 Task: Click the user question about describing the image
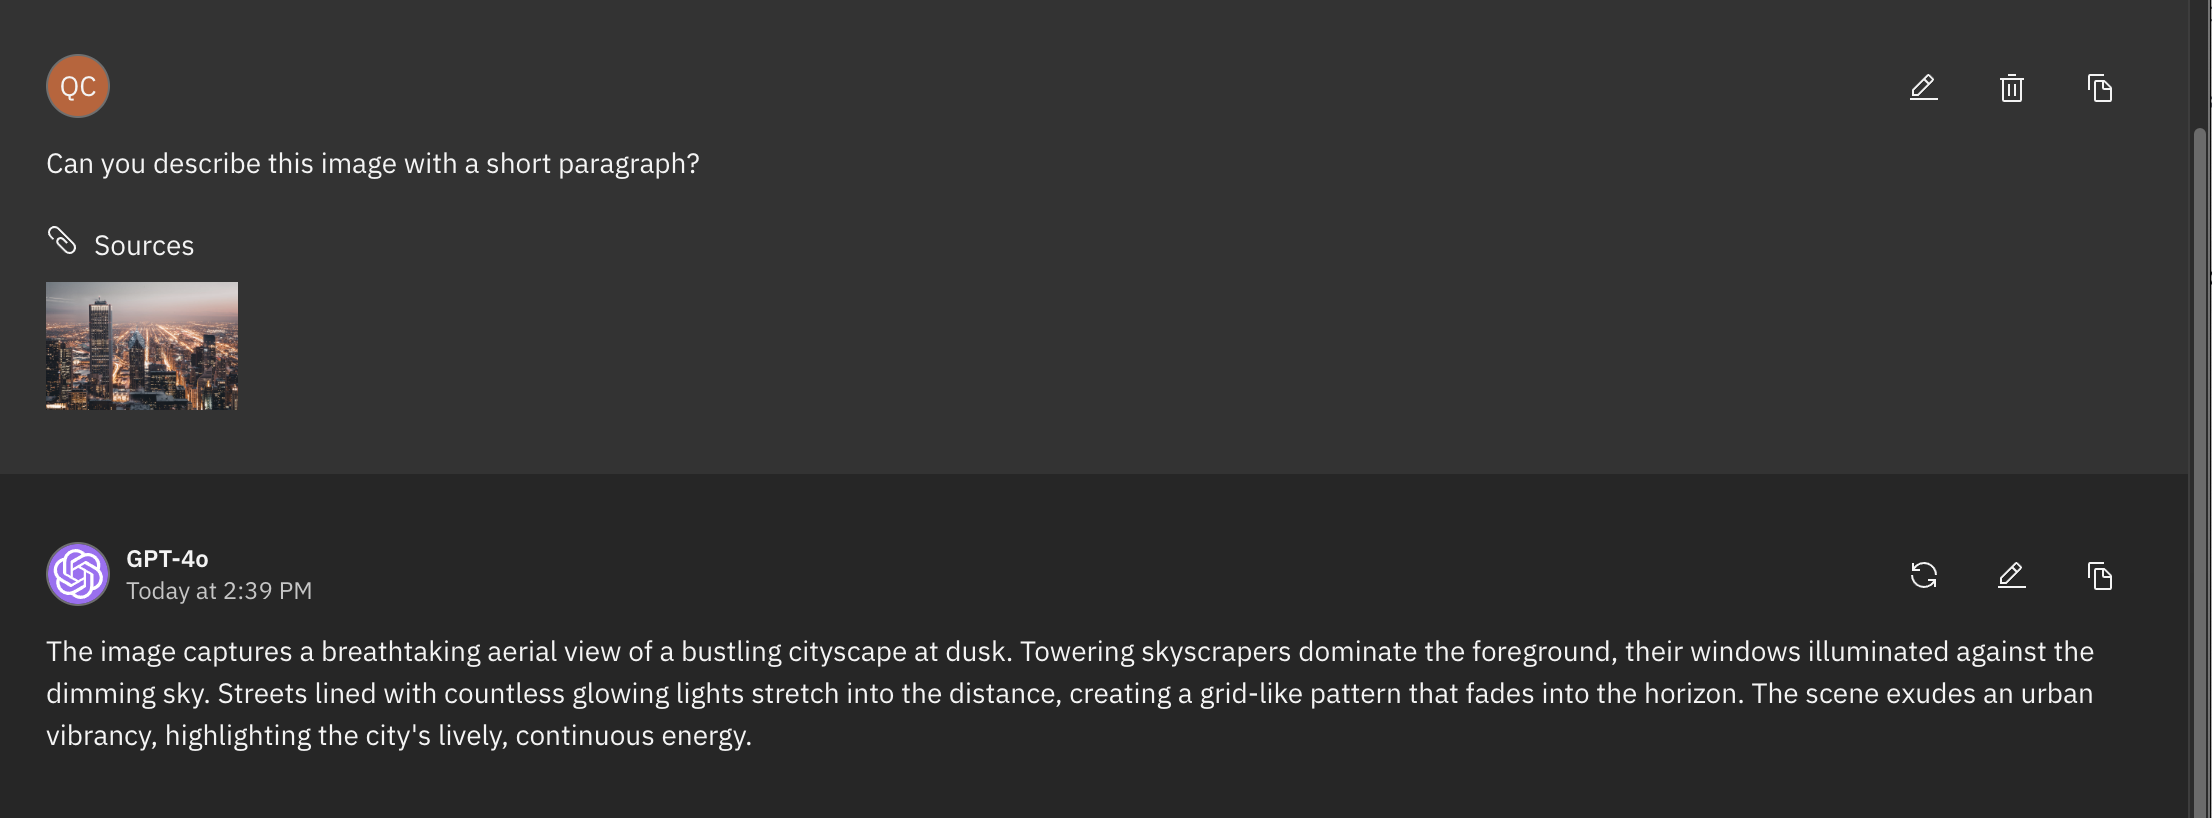click(x=372, y=164)
